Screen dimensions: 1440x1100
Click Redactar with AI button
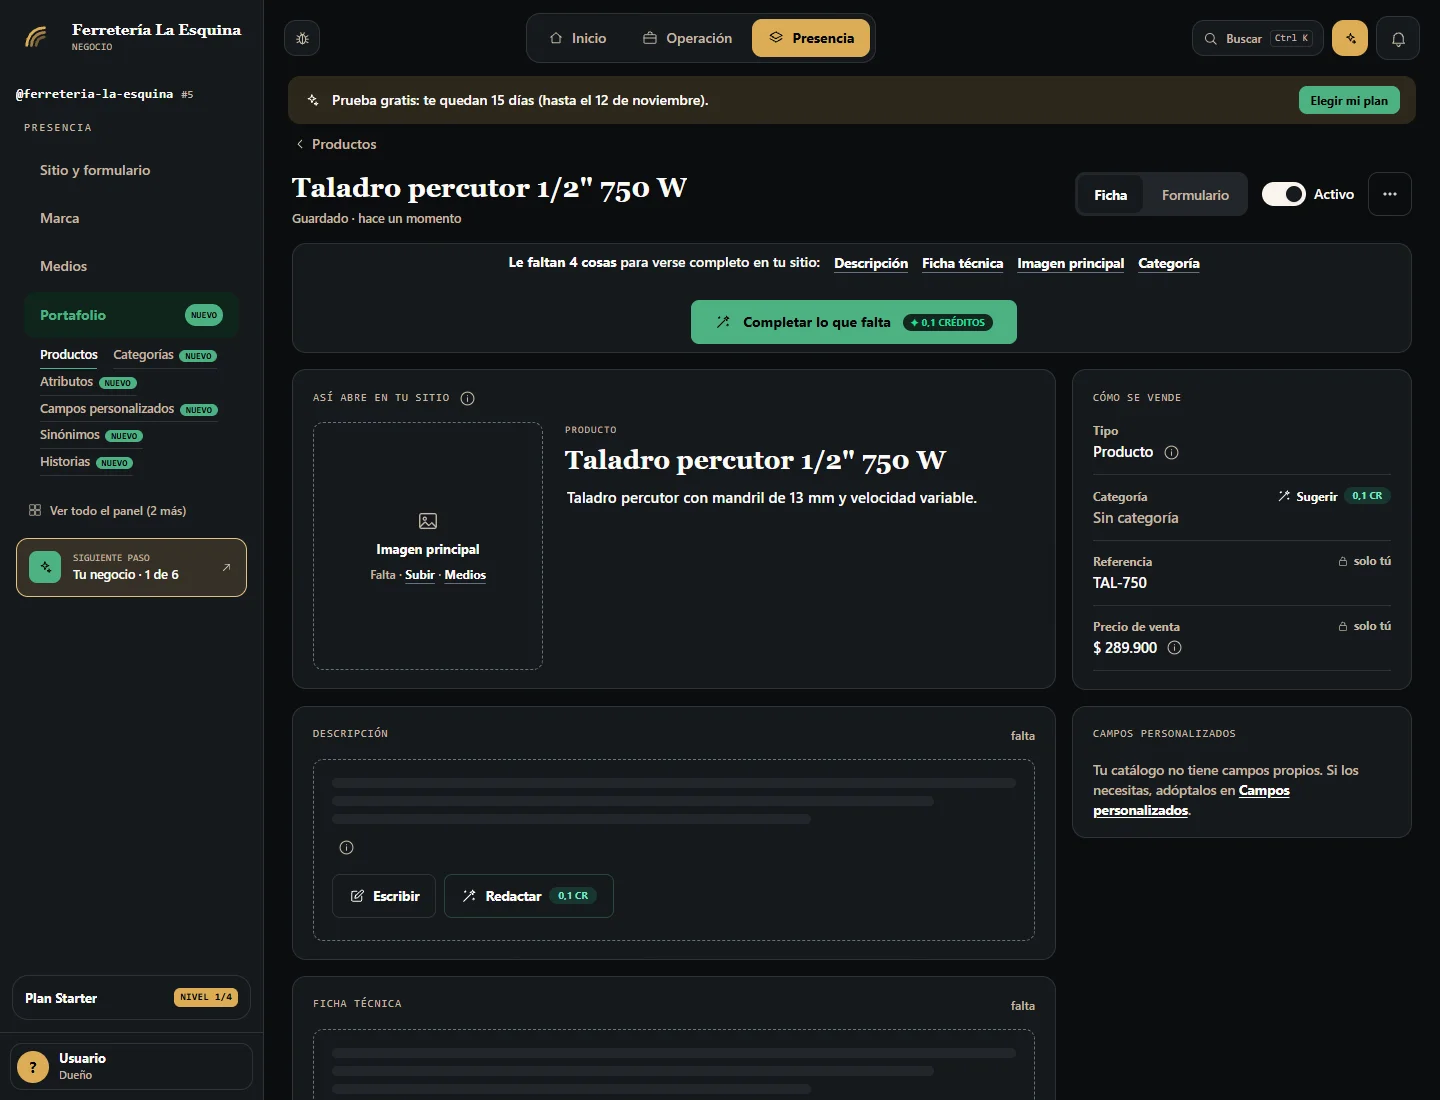point(529,896)
